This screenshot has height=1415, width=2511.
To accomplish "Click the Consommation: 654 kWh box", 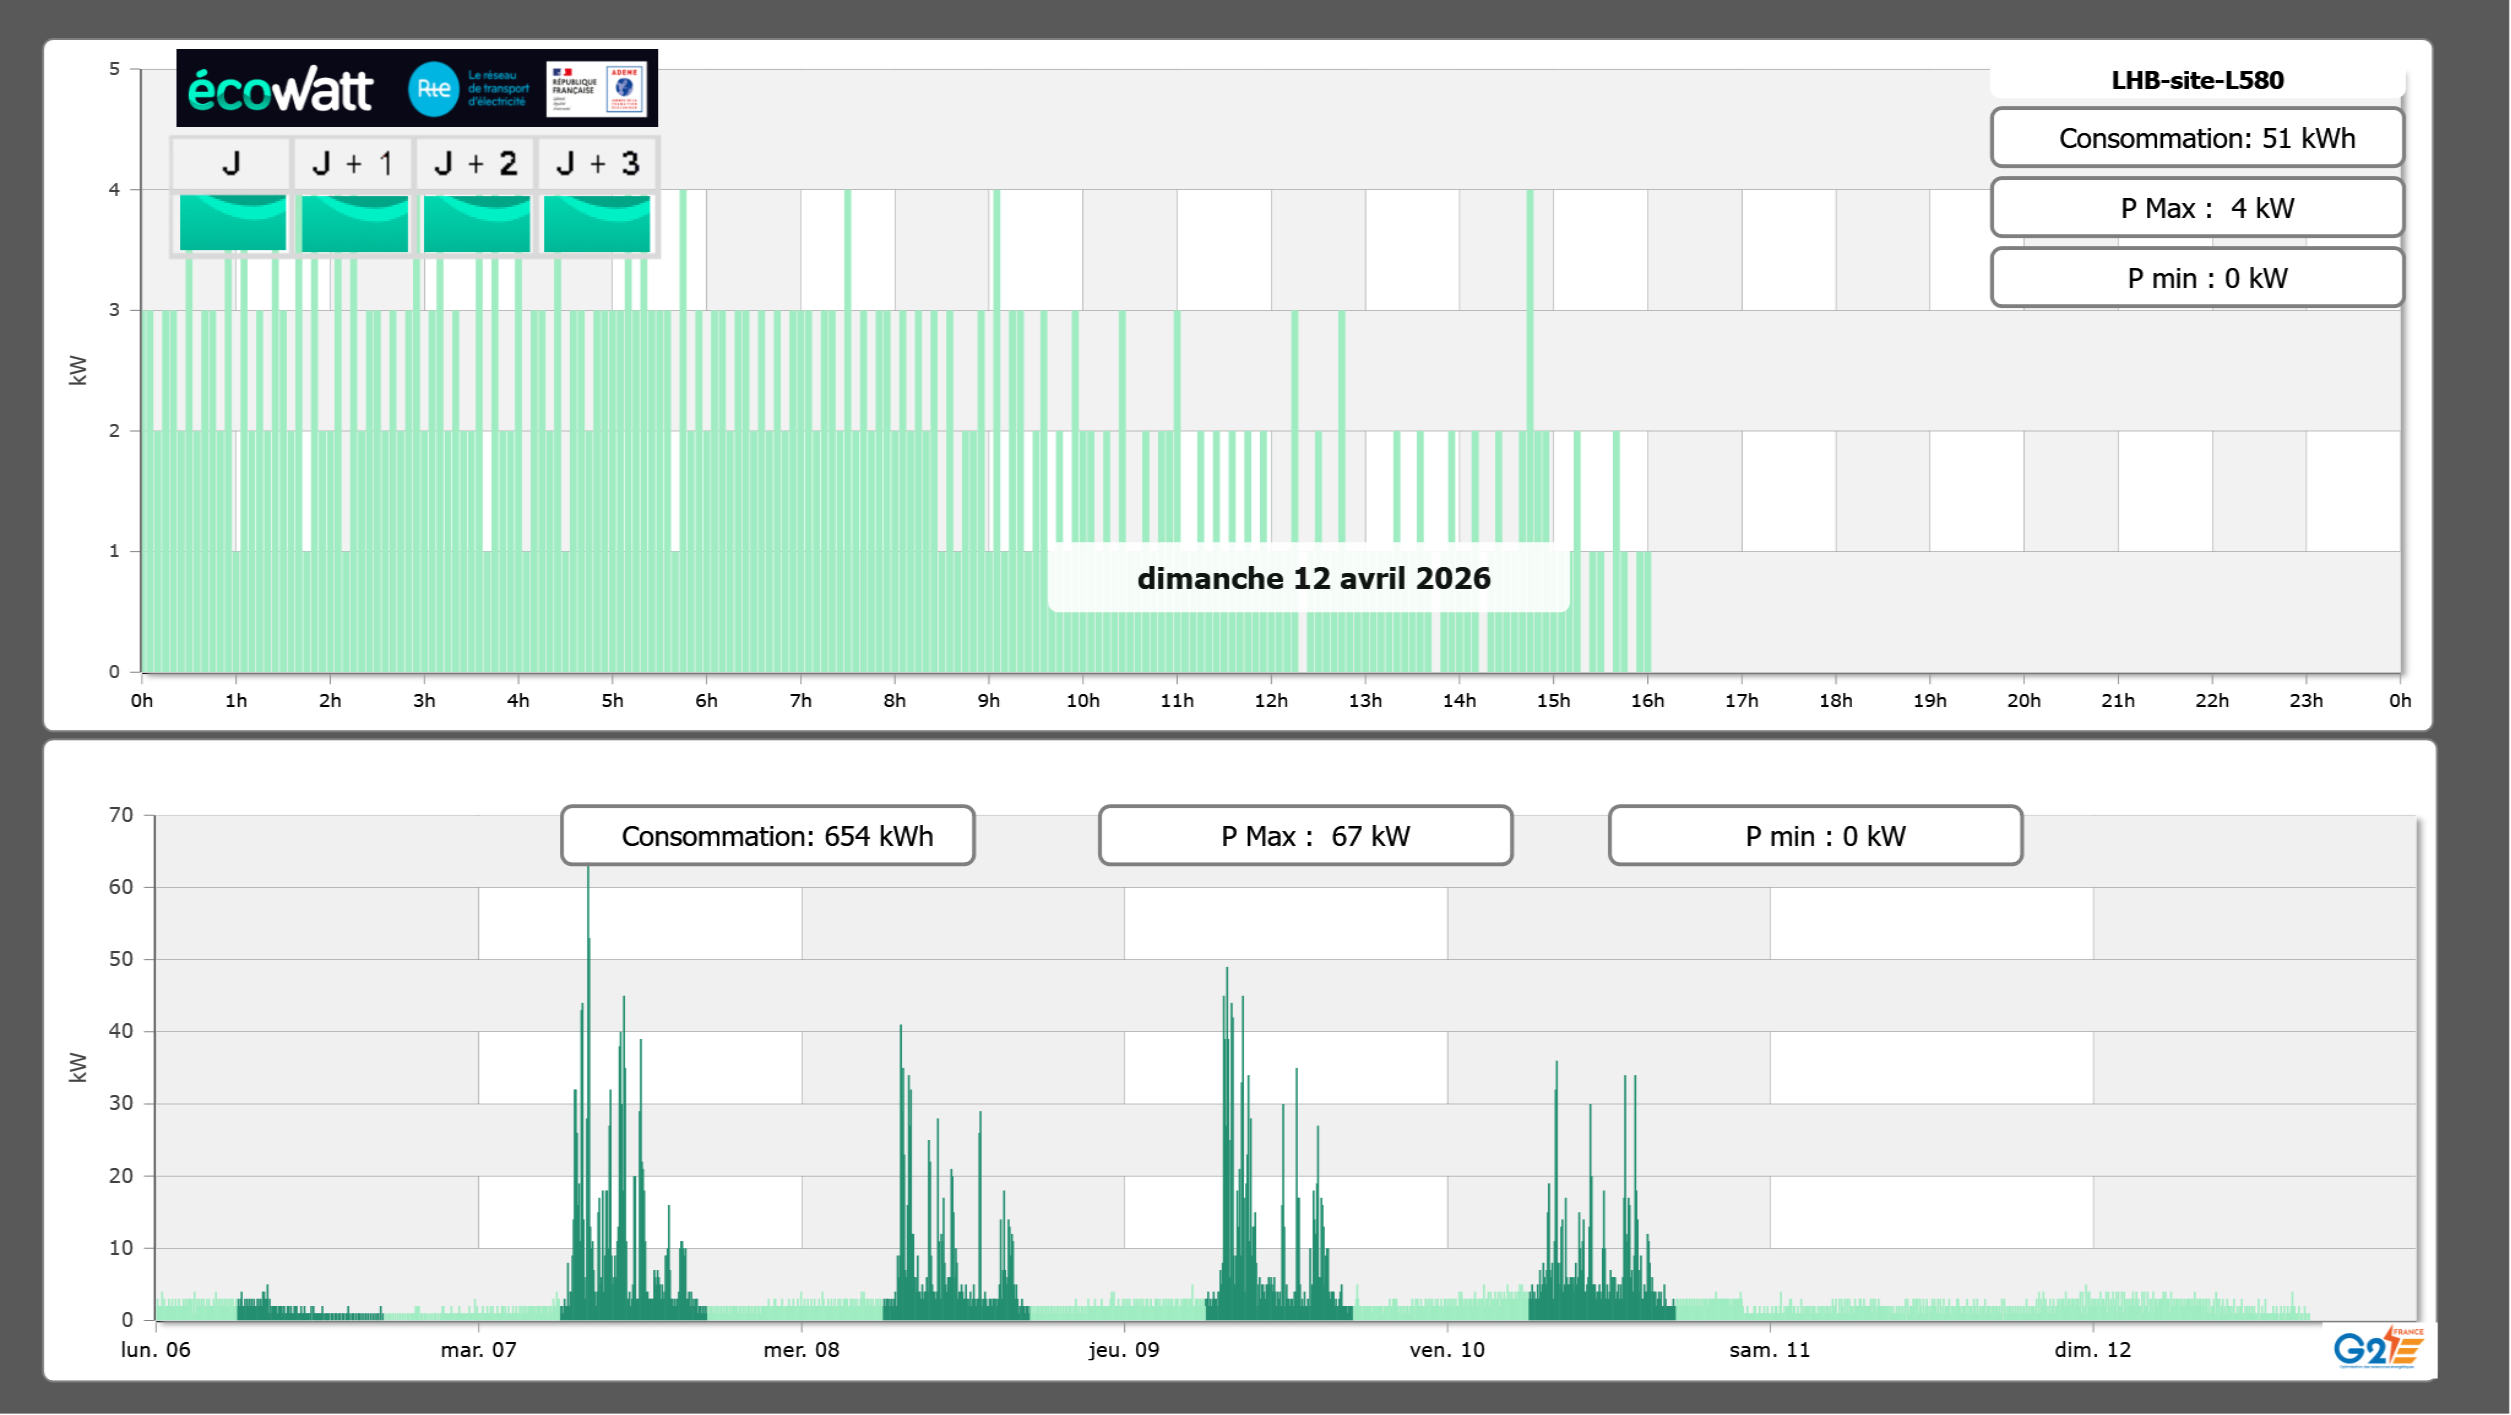I will [x=768, y=836].
